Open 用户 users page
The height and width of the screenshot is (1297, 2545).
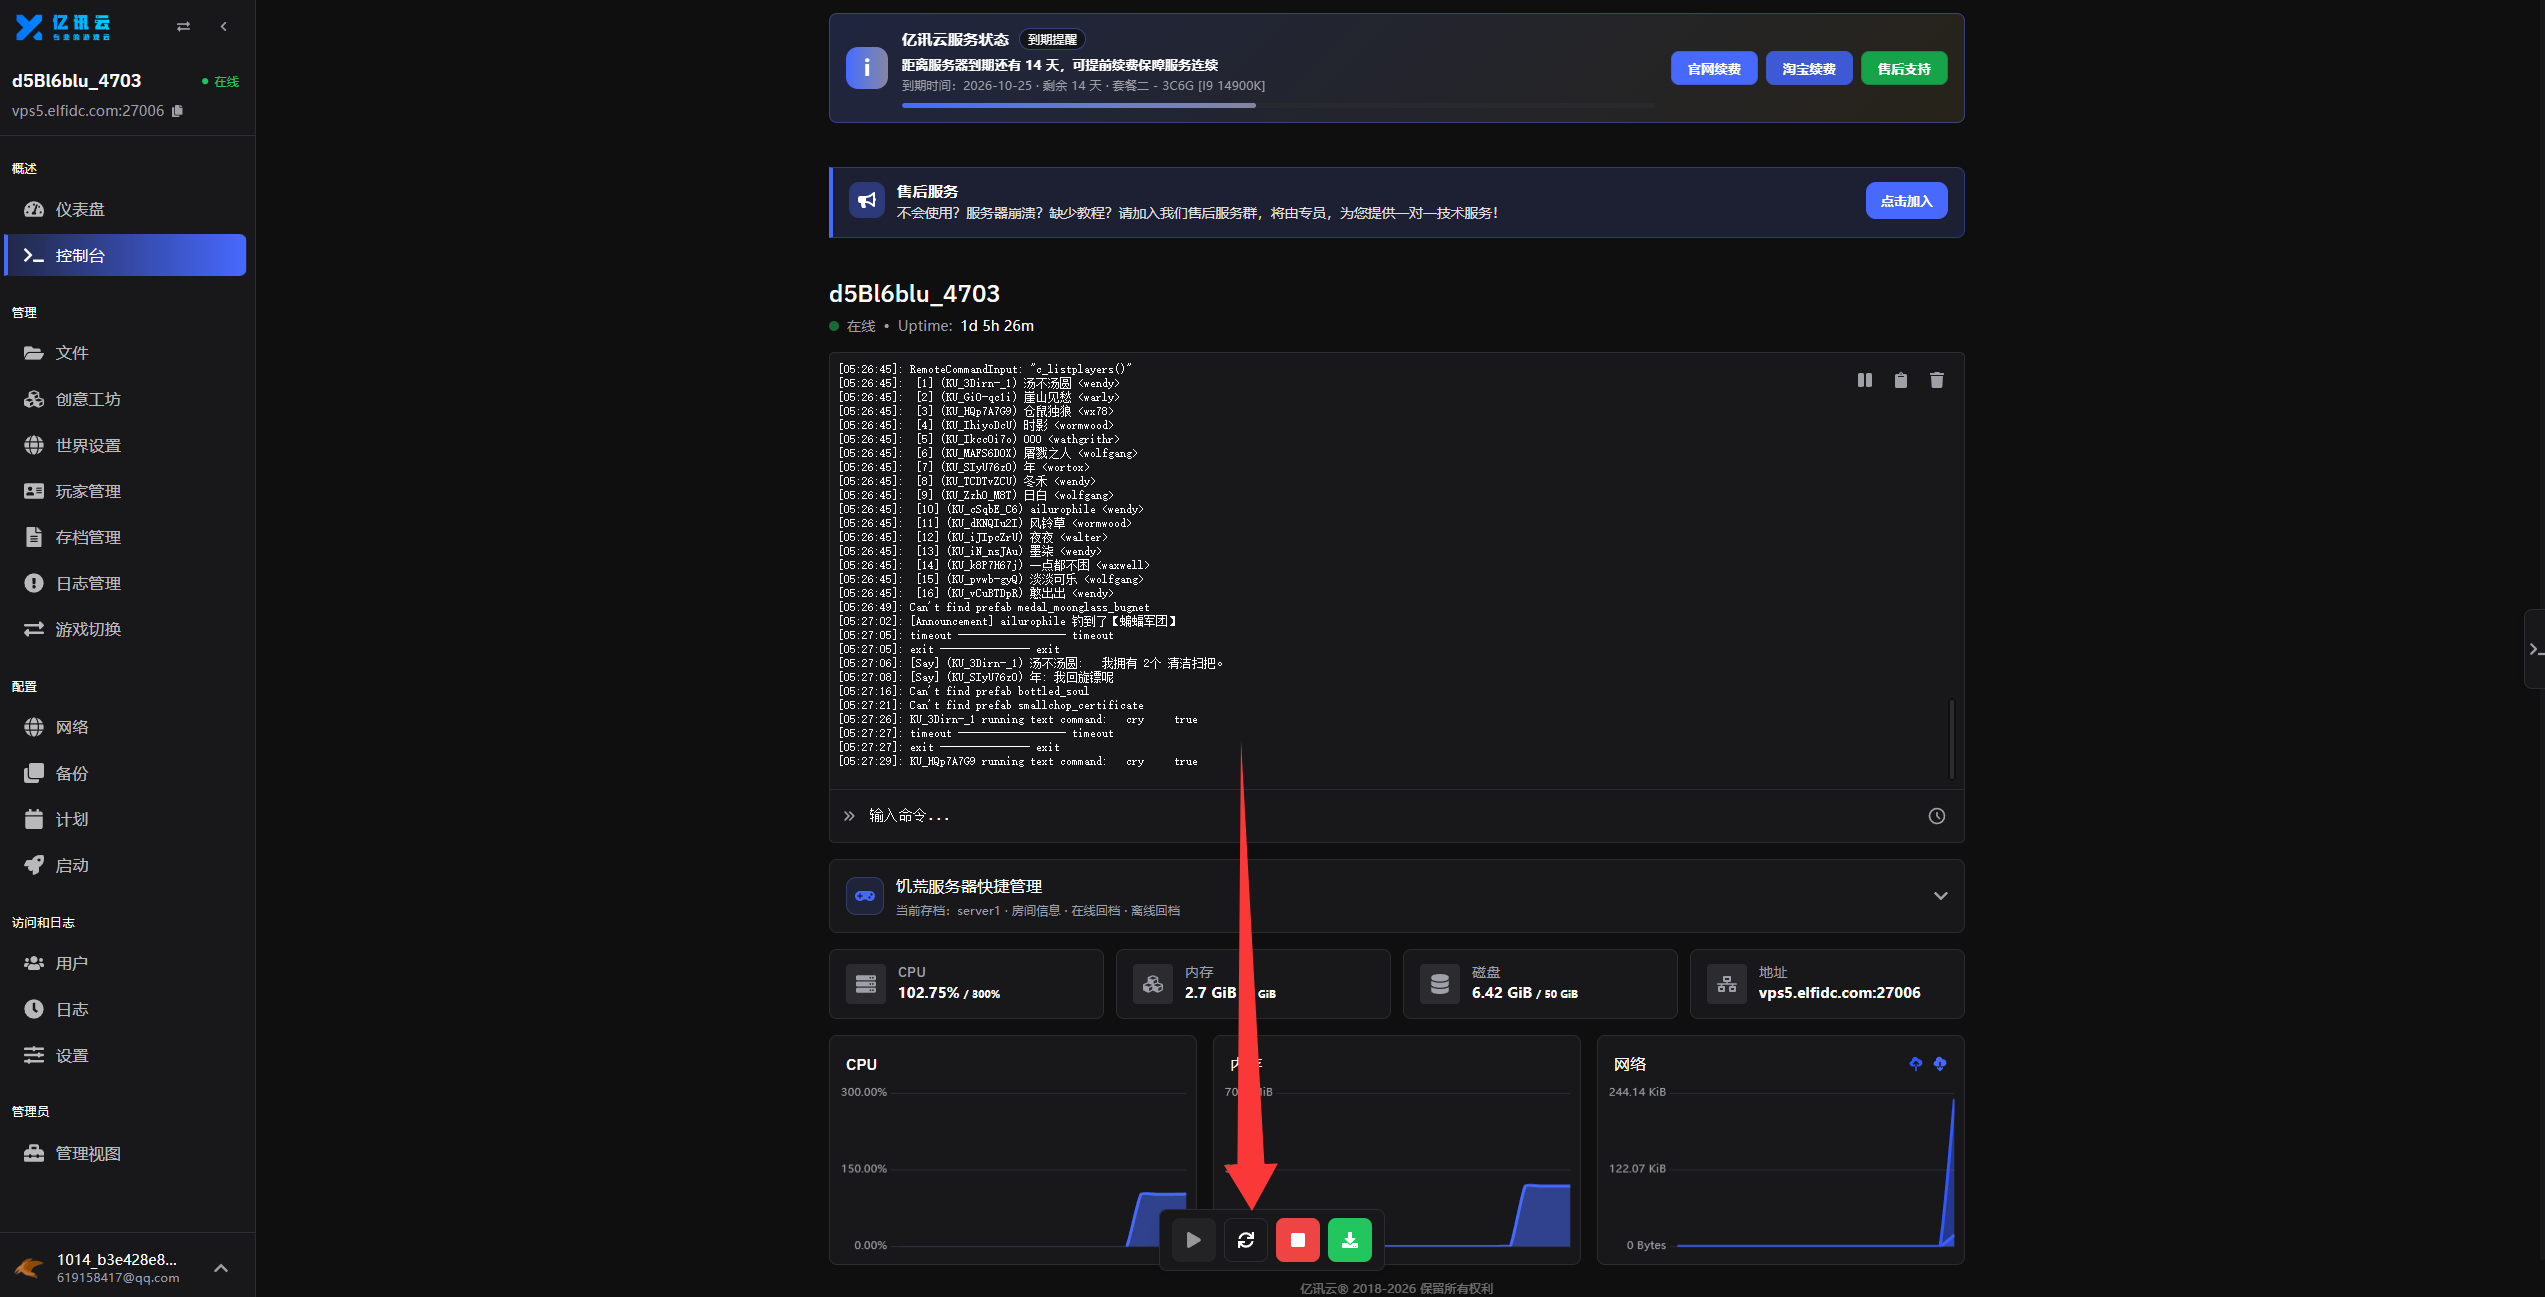pos(125,963)
